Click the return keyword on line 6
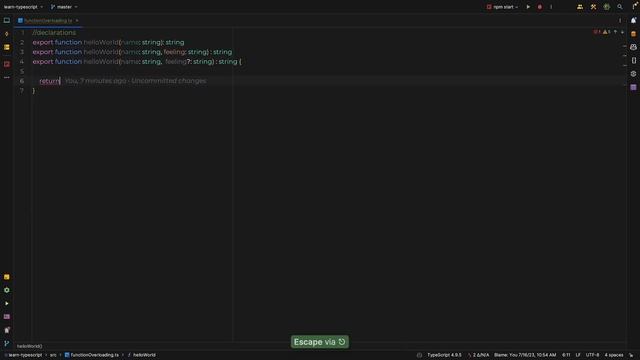 click(x=49, y=81)
